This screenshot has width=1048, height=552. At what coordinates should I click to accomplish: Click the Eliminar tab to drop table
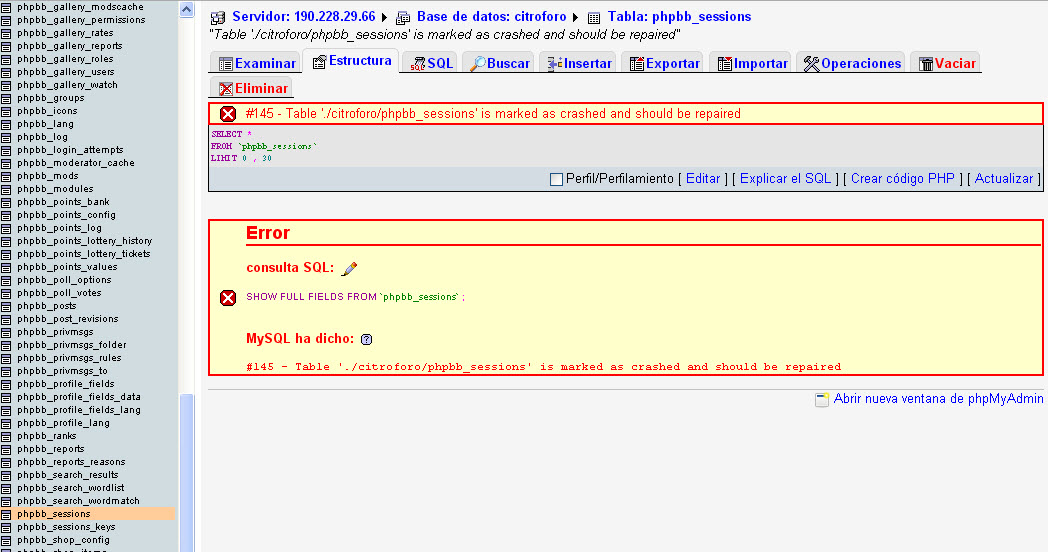(x=253, y=89)
